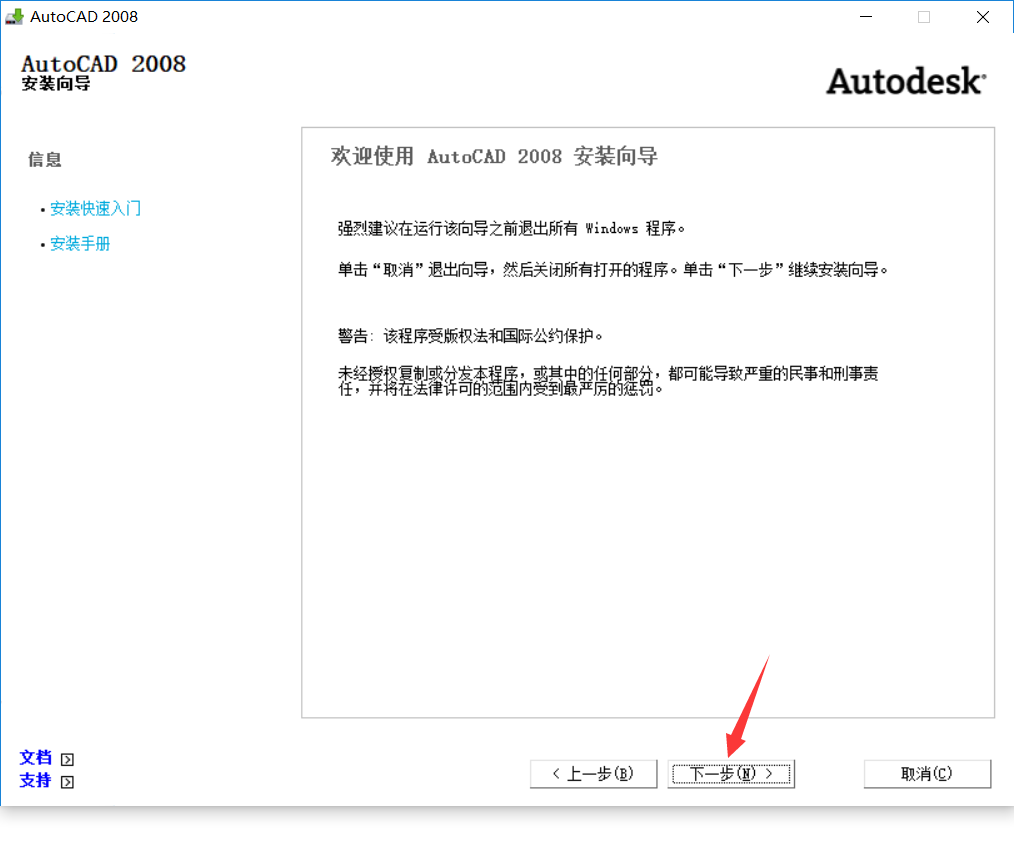Click the 信息 sidebar heading
The image size is (1014, 867).
[x=45, y=159]
